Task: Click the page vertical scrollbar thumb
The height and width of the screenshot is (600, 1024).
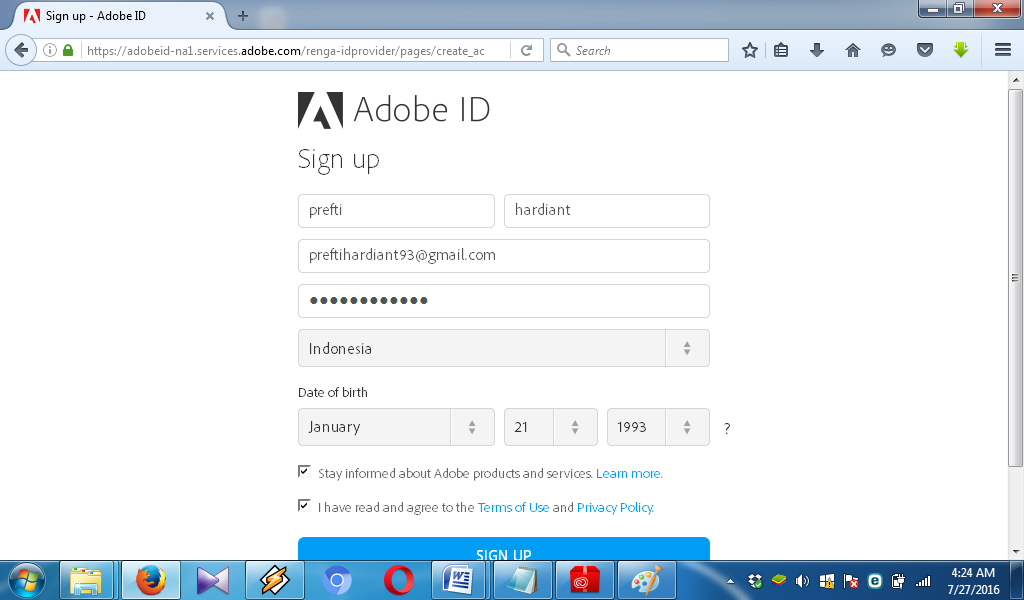Action: 1015,277
